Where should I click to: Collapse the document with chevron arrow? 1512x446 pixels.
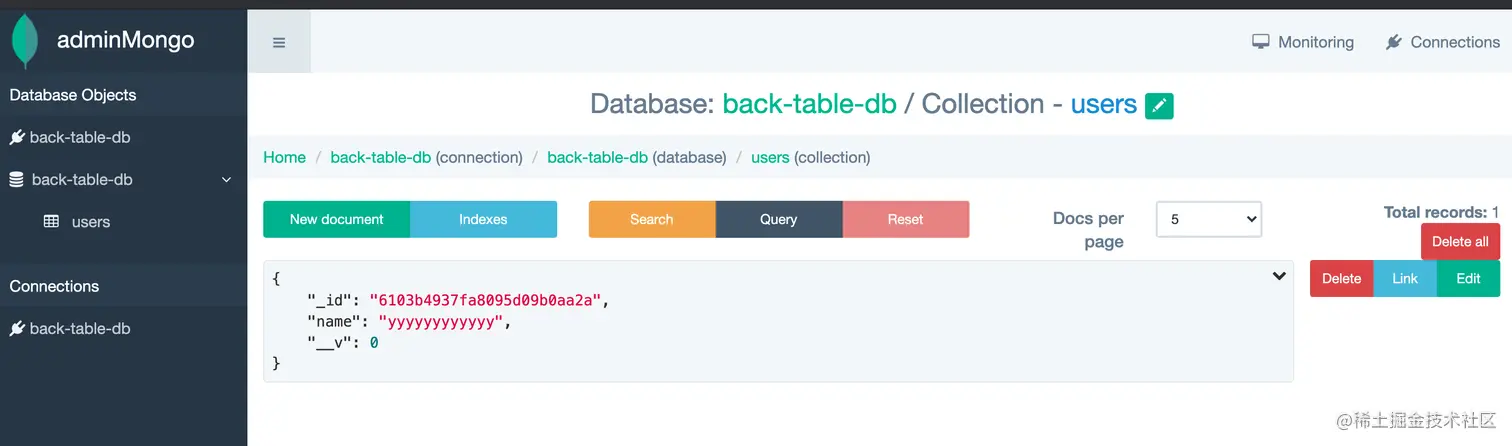(1278, 276)
